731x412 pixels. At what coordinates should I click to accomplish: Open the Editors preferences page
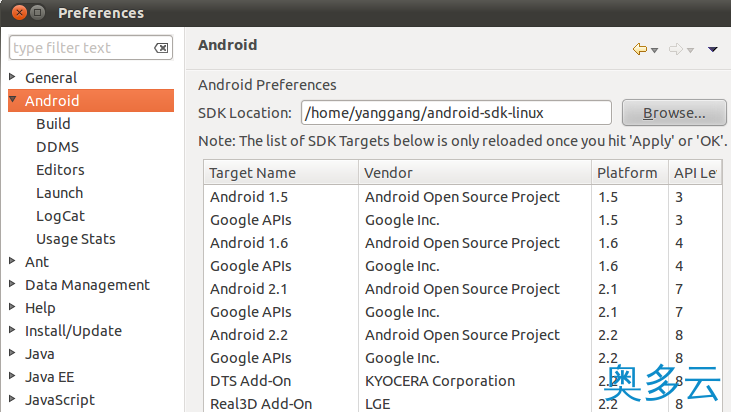(x=60, y=170)
